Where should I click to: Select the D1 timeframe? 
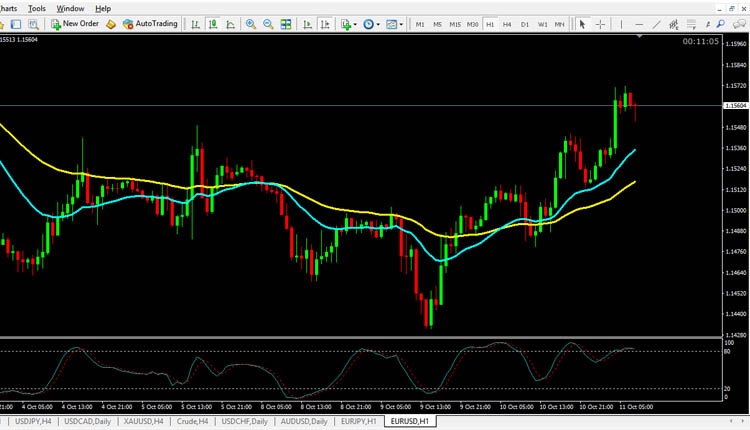pyautogui.click(x=525, y=24)
